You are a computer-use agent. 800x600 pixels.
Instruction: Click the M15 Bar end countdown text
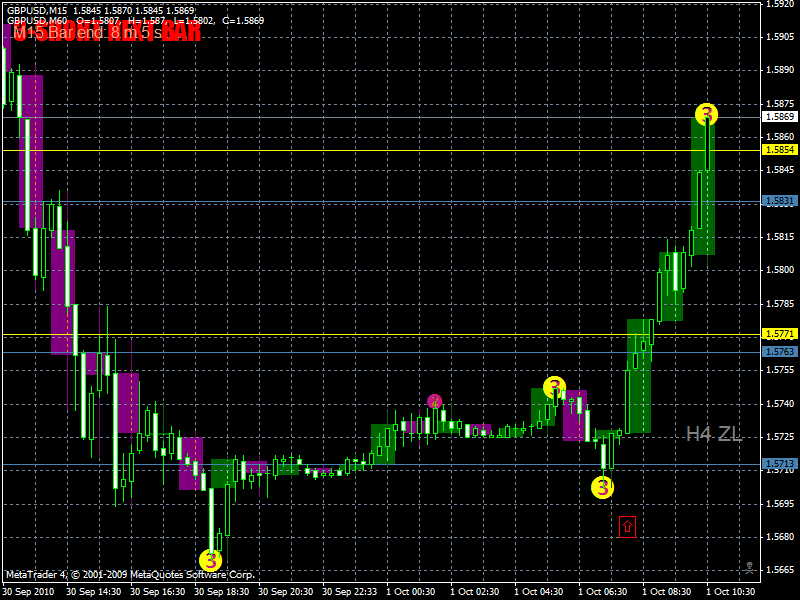pyautogui.click(x=88, y=33)
